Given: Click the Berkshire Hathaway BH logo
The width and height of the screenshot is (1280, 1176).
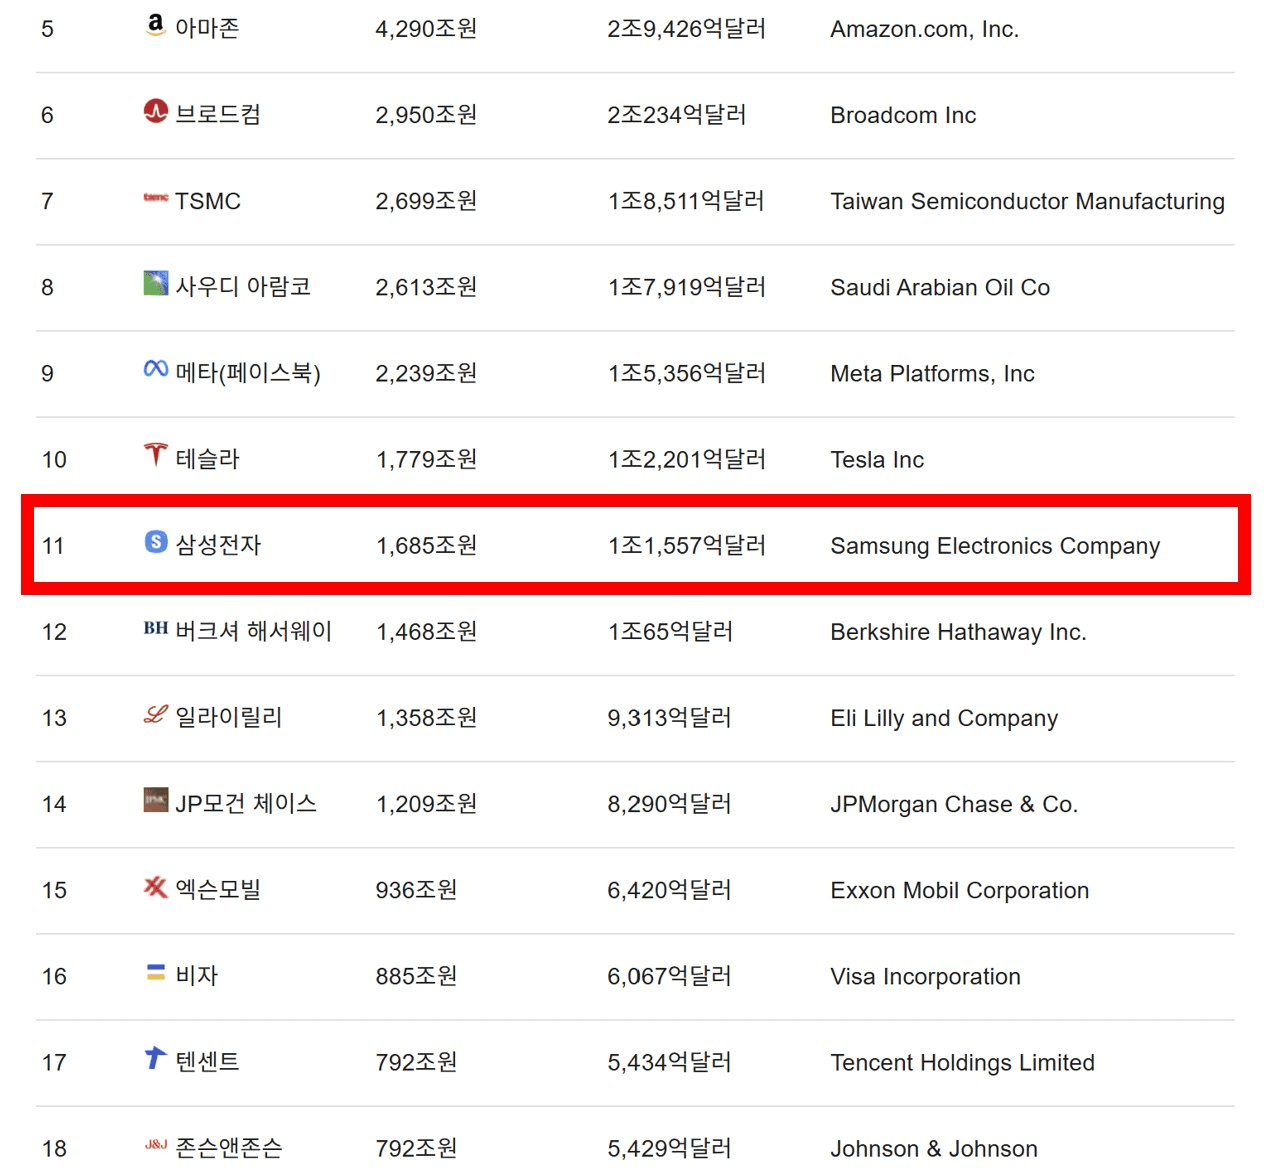Looking at the screenshot, I should click(x=155, y=628).
